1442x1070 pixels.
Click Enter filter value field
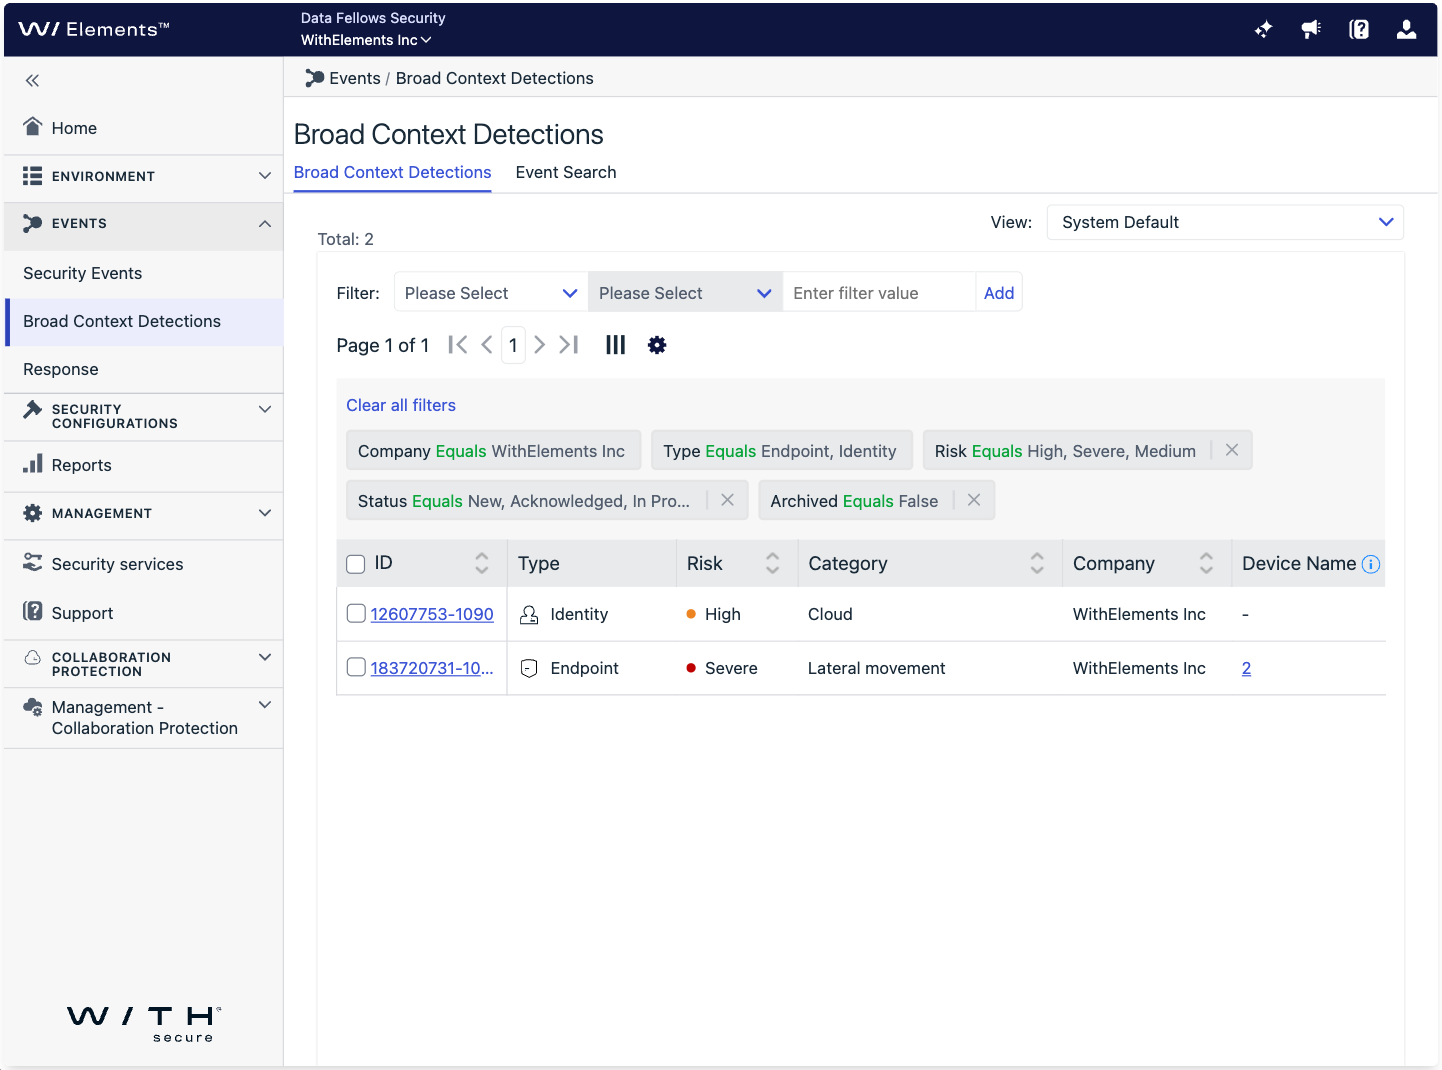point(878,293)
